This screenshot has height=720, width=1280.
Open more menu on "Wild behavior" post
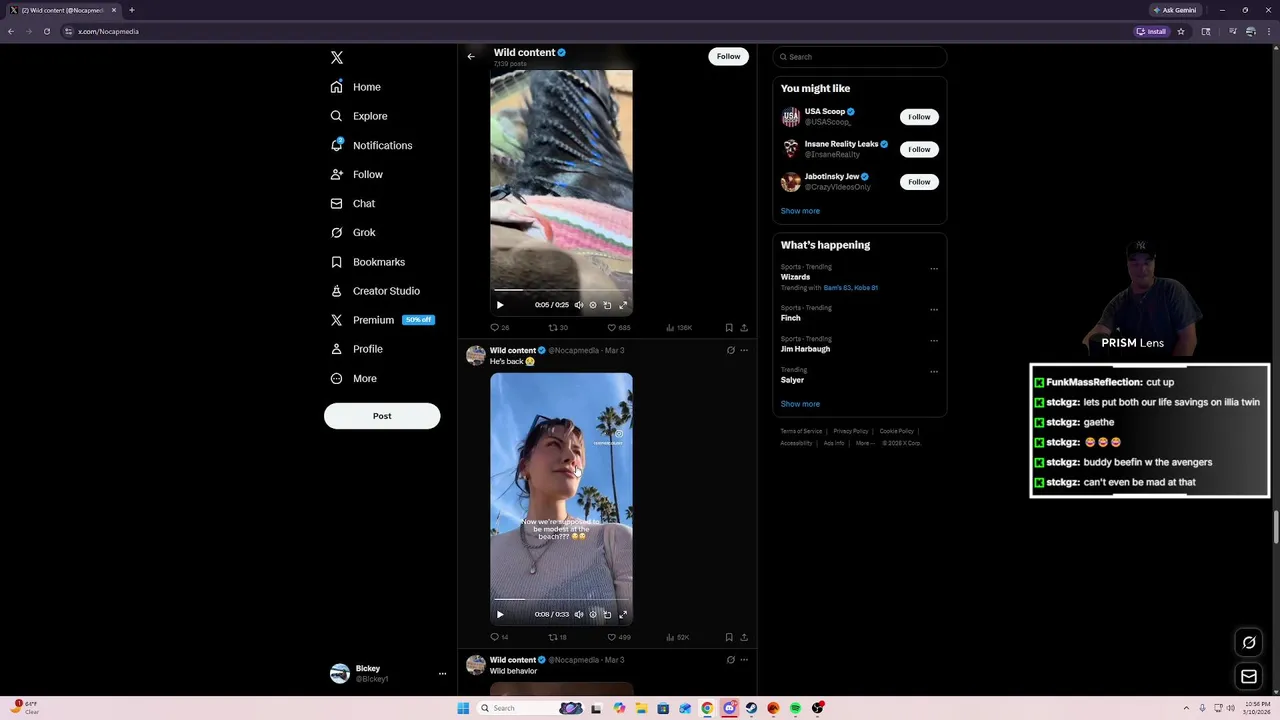click(744, 660)
